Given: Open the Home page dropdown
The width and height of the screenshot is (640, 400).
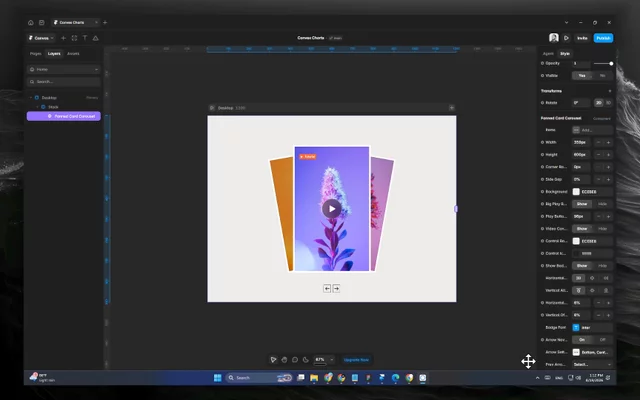Looking at the screenshot, I should (64, 69).
